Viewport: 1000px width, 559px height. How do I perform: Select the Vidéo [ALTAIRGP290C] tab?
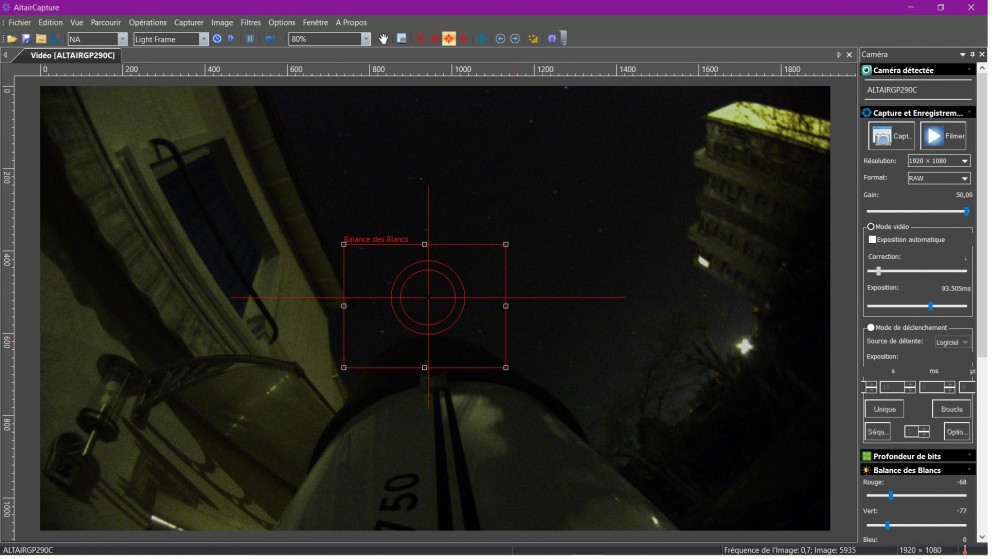tap(73, 55)
